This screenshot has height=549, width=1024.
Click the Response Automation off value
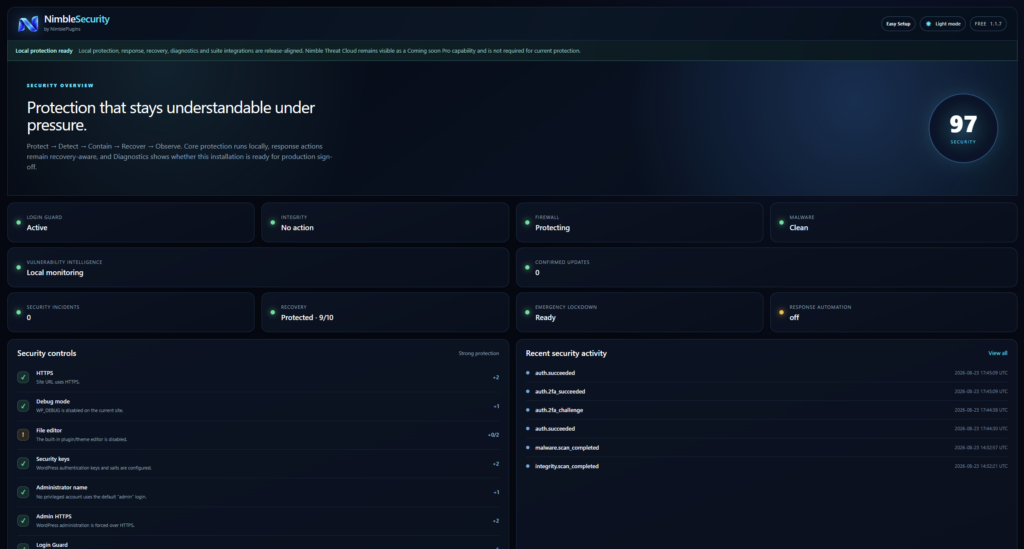click(794, 318)
